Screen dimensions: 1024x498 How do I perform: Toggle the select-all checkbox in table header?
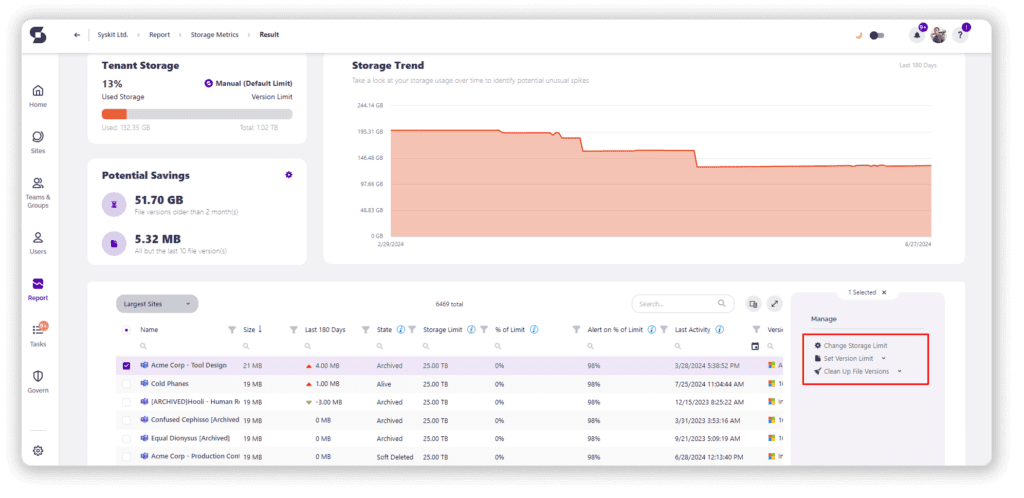126,330
